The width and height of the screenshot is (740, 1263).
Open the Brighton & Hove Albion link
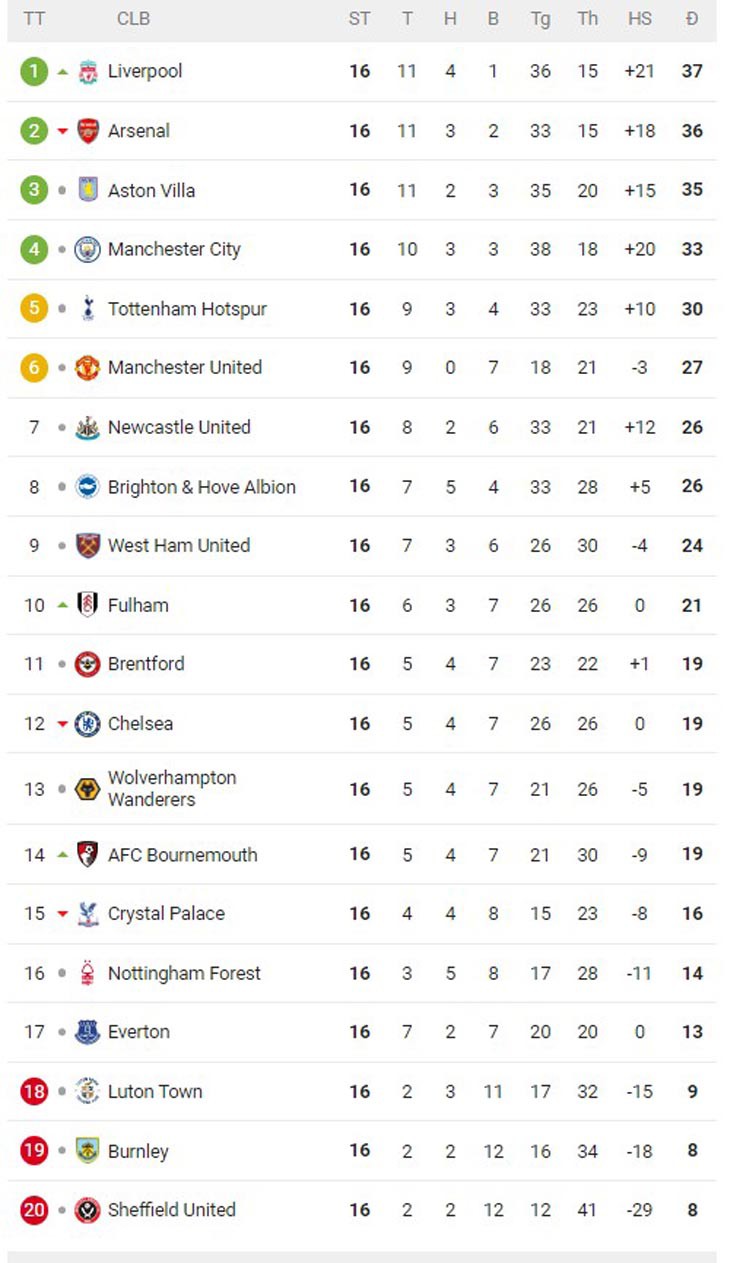pyautogui.click(x=201, y=487)
